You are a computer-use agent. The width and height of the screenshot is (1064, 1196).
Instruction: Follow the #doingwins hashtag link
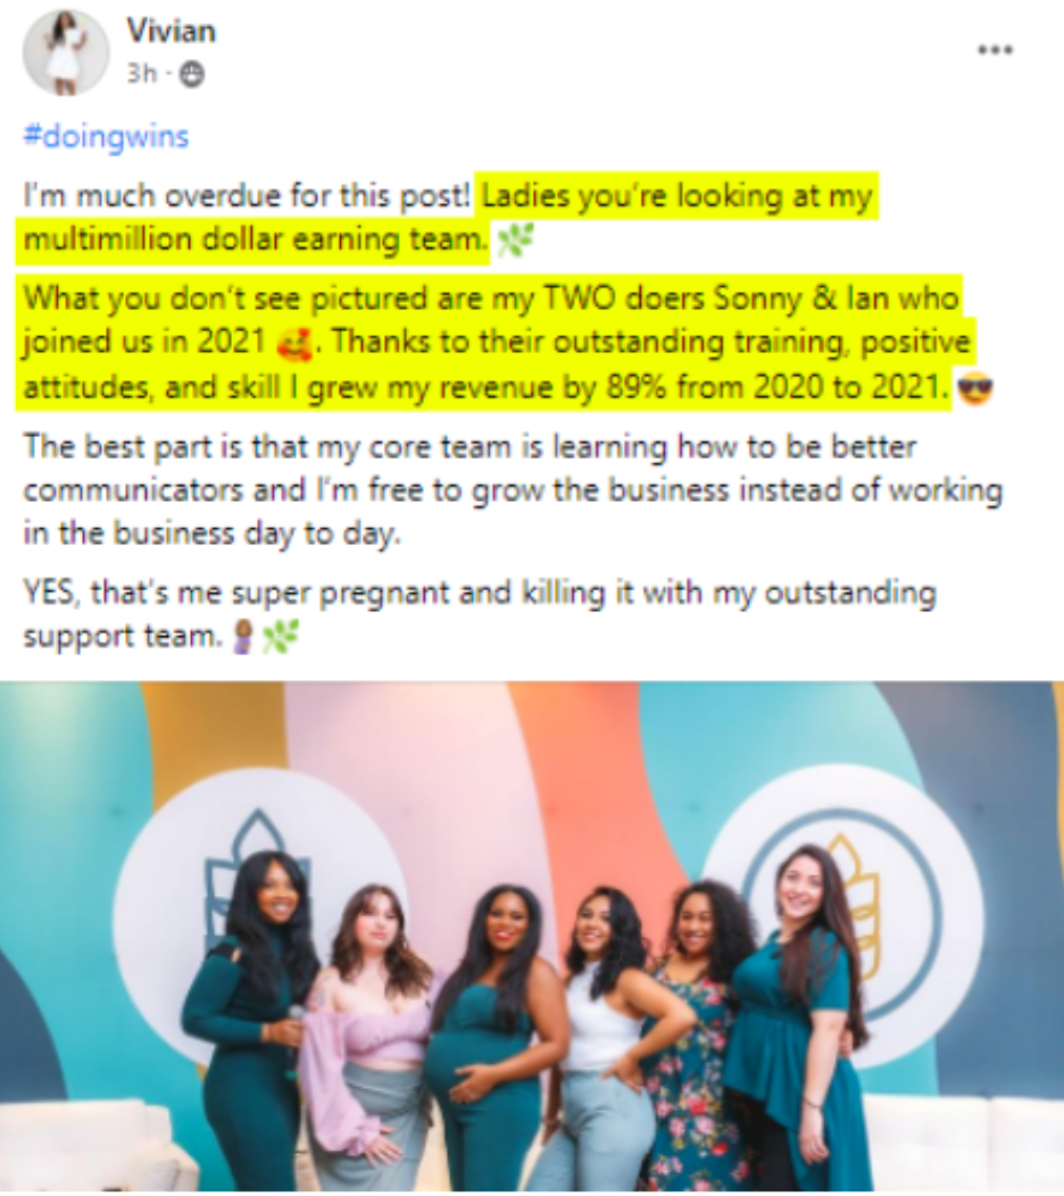(106, 137)
